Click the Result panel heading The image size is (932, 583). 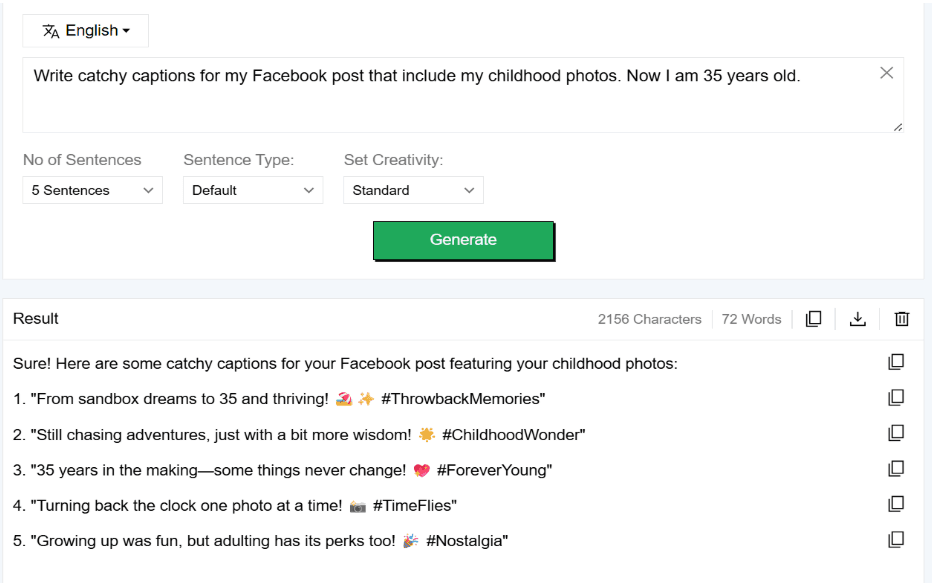pos(36,319)
